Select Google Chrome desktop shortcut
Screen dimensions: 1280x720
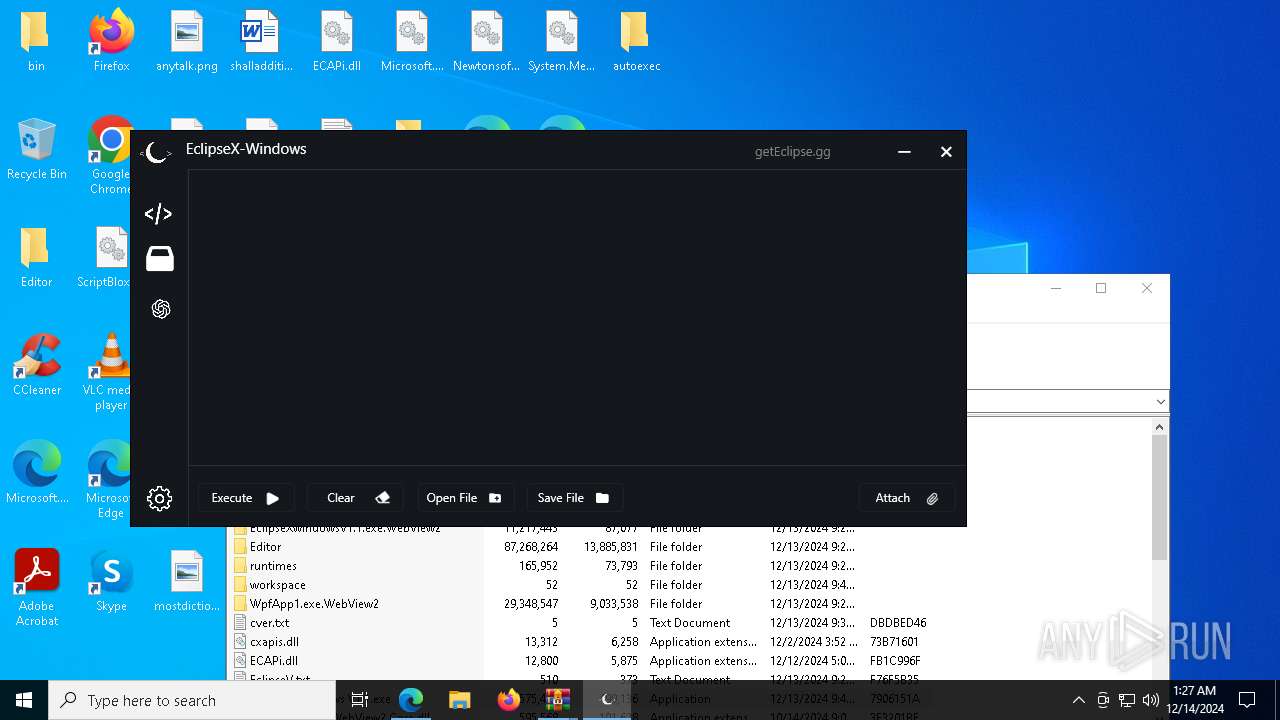coord(110,156)
